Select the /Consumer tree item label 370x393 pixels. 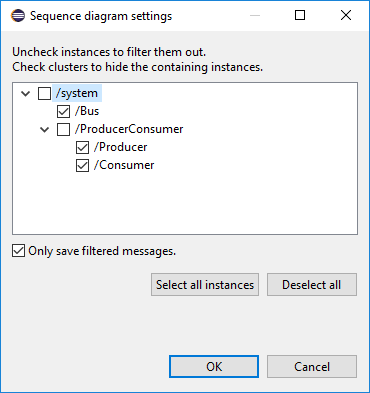124,165
